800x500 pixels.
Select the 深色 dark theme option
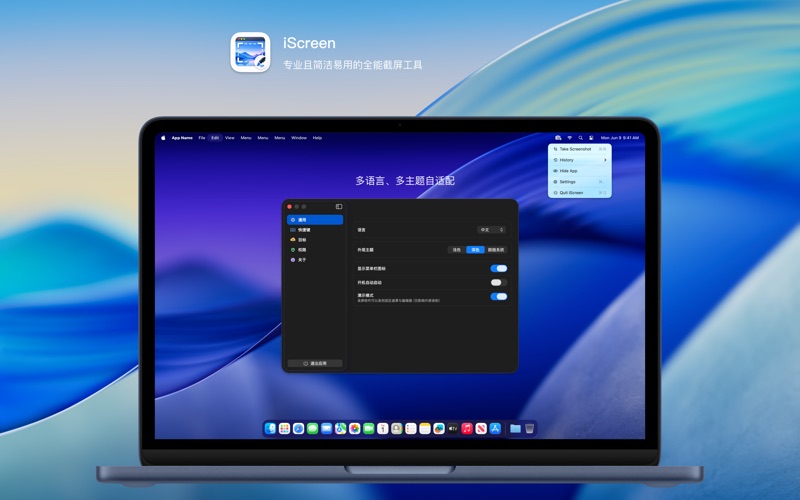click(475, 250)
